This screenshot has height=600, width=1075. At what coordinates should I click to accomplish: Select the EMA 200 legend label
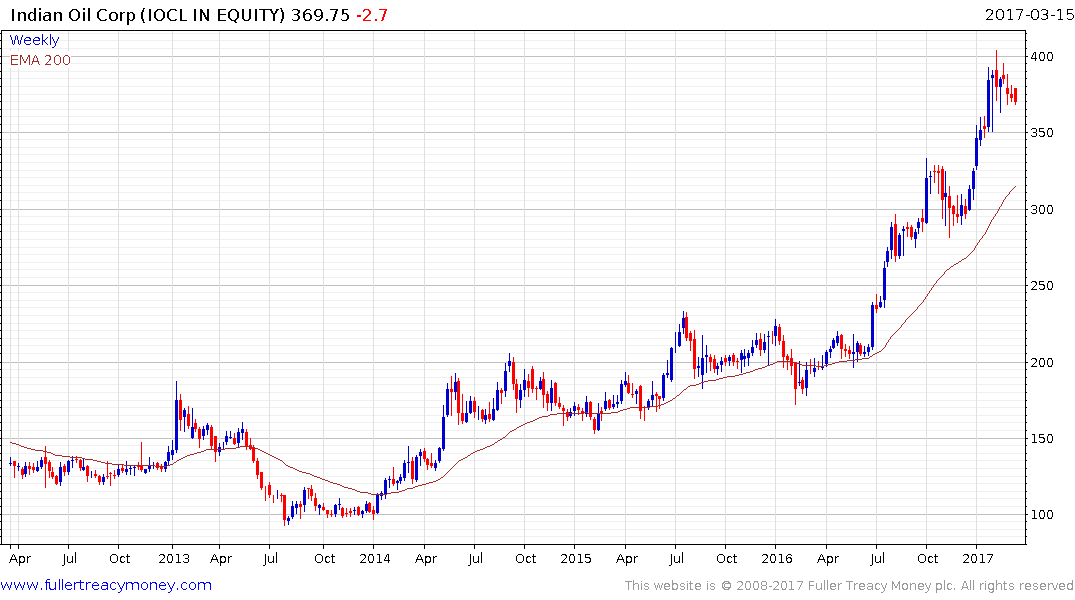(x=40, y=60)
